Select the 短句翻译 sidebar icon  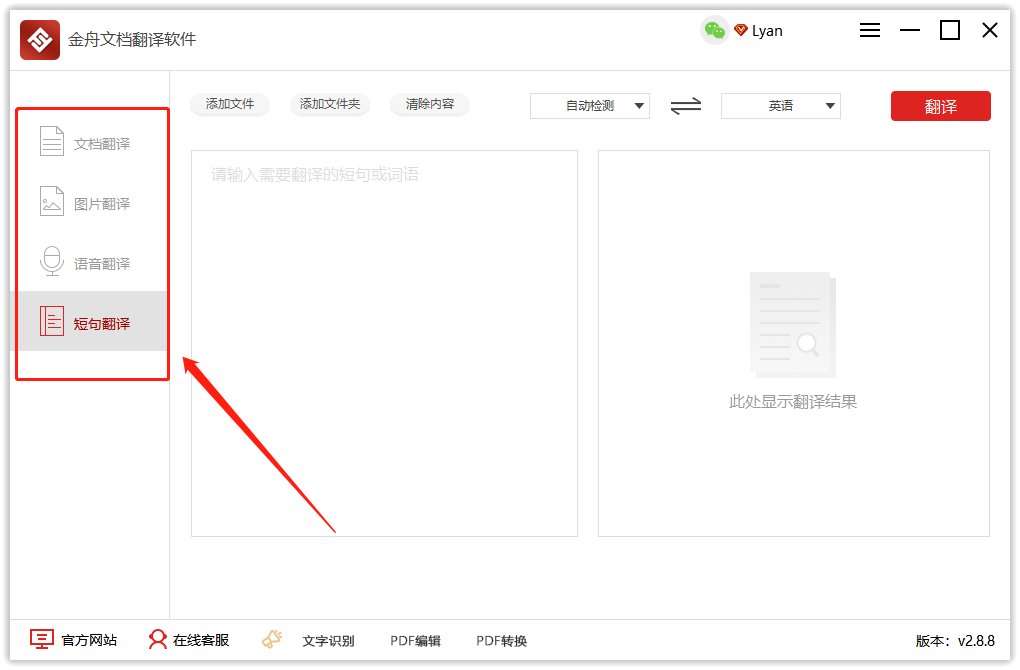[x=51, y=321]
